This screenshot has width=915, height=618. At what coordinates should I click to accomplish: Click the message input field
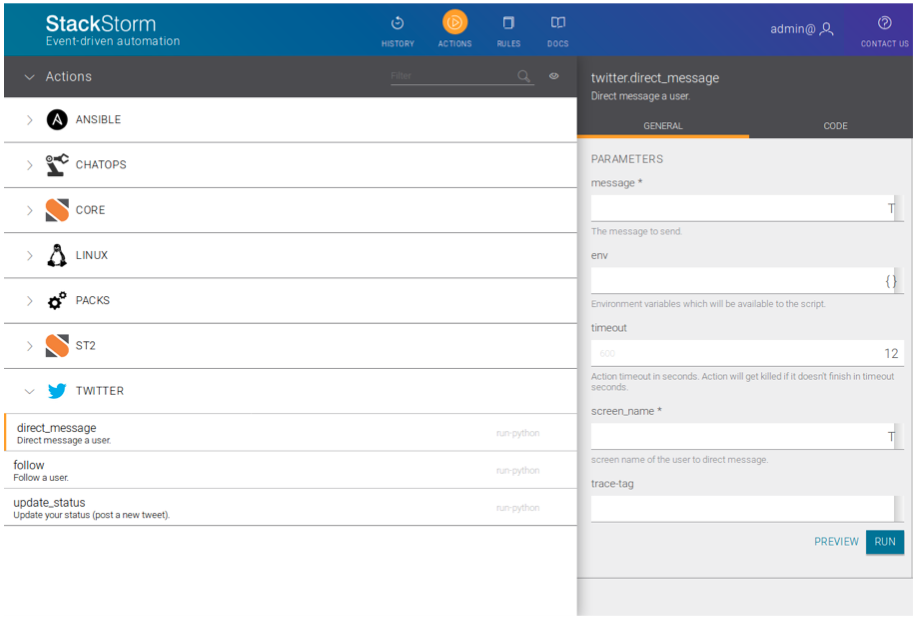[x=738, y=208]
